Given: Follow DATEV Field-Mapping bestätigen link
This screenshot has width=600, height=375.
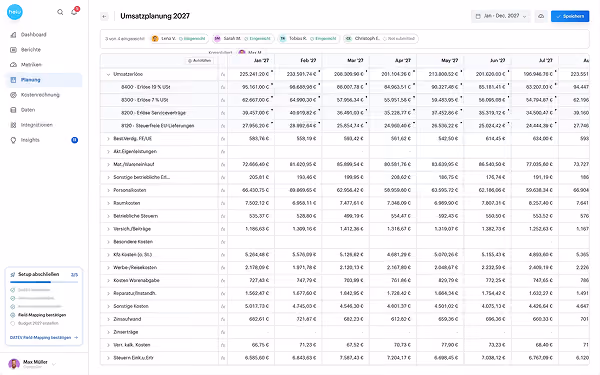Looking at the screenshot, I should click(44, 338).
